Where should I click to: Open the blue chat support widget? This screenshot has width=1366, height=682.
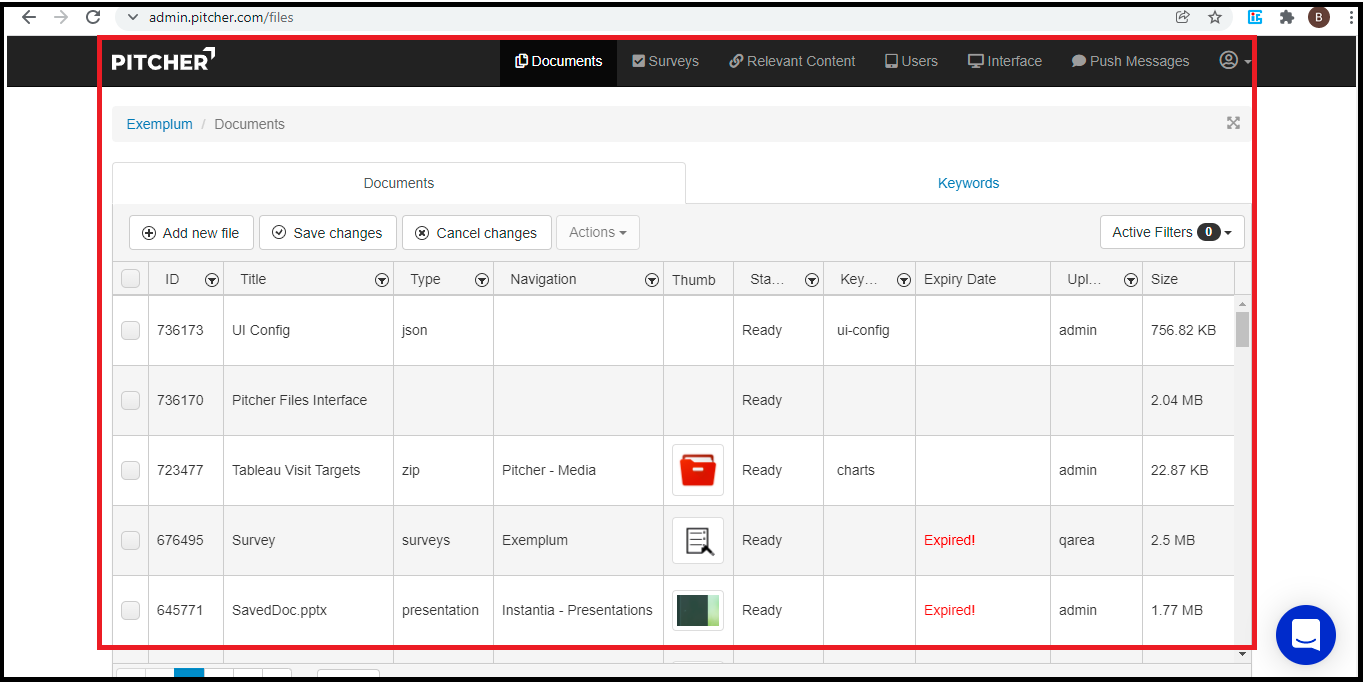click(1305, 635)
